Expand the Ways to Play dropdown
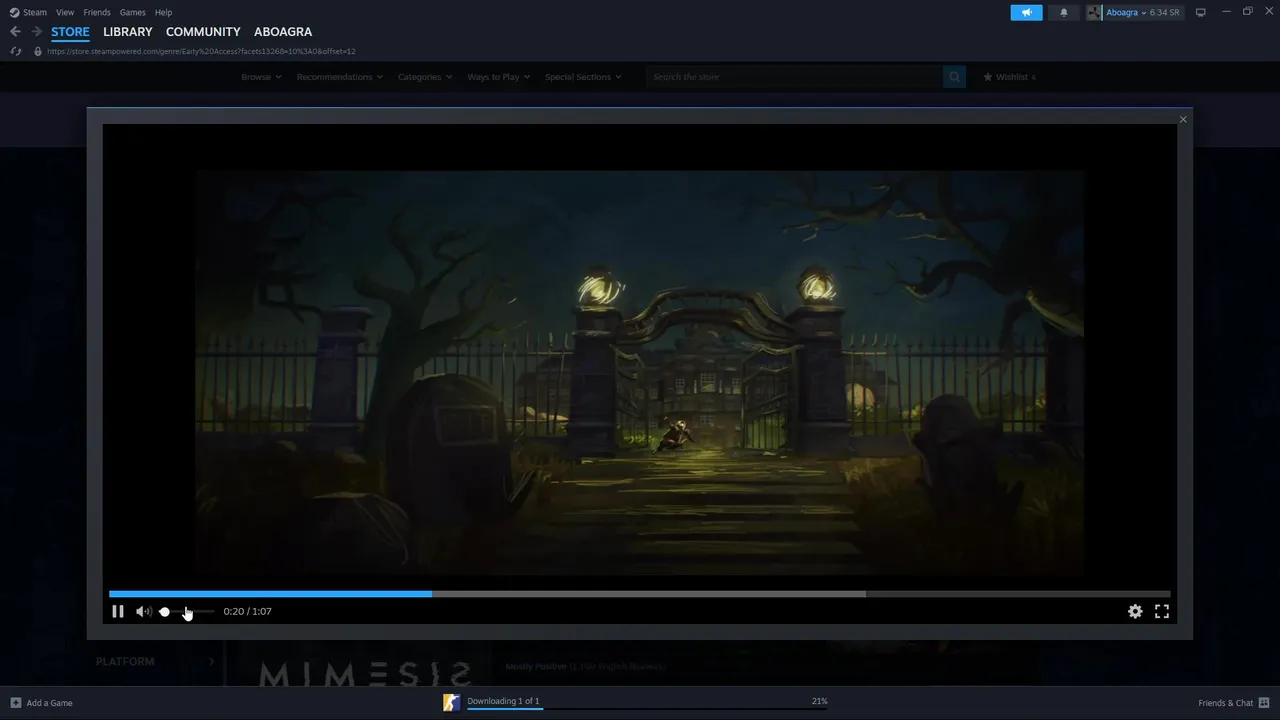The height and width of the screenshot is (720, 1280). pyautogui.click(x=499, y=77)
